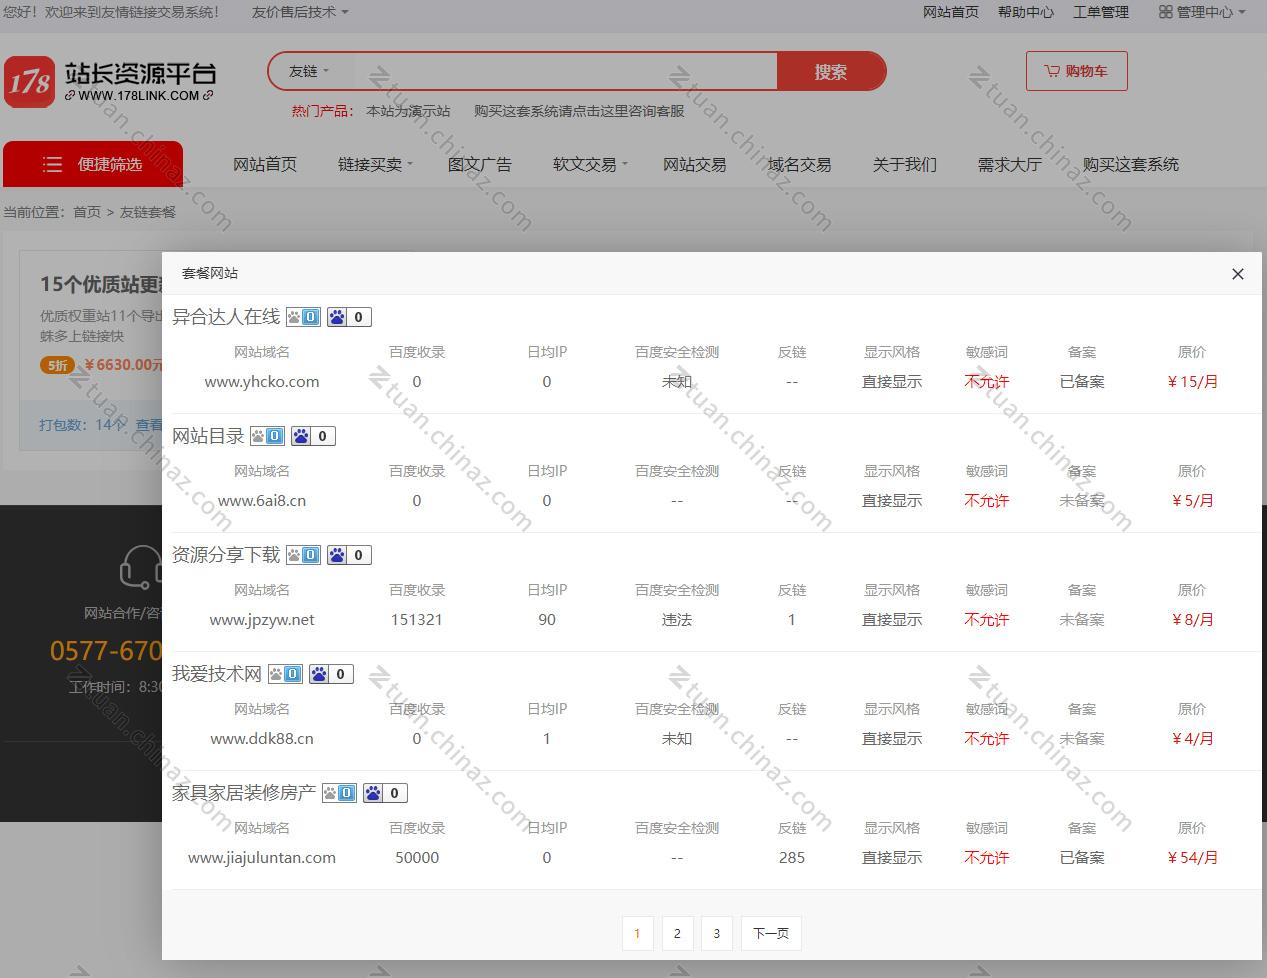Click the 资源分享下载 site title
This screenshot has width=1267, height=978.
click(x=226, y=555)
